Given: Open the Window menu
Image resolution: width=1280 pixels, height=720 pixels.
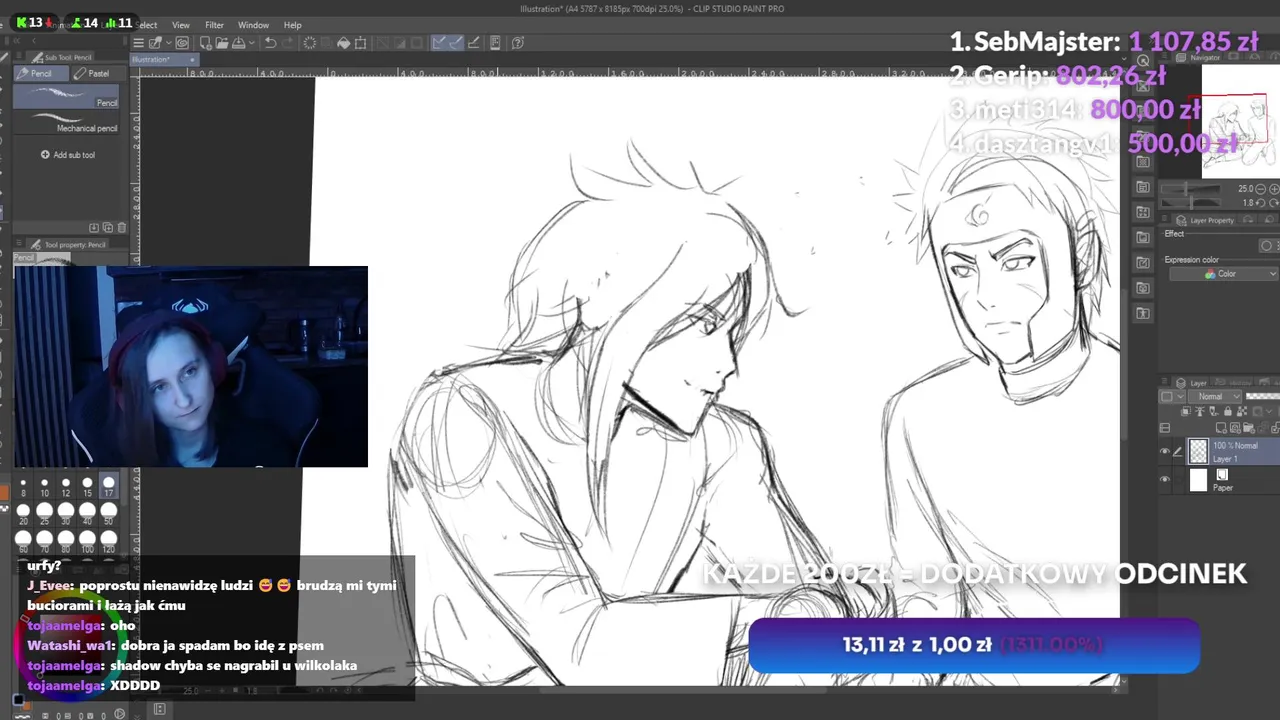Looking at the screenshot, I should click(x=253, y=25).
